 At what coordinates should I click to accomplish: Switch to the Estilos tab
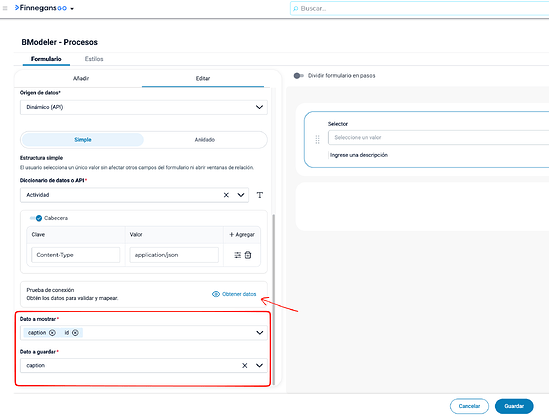pos(94,59)
